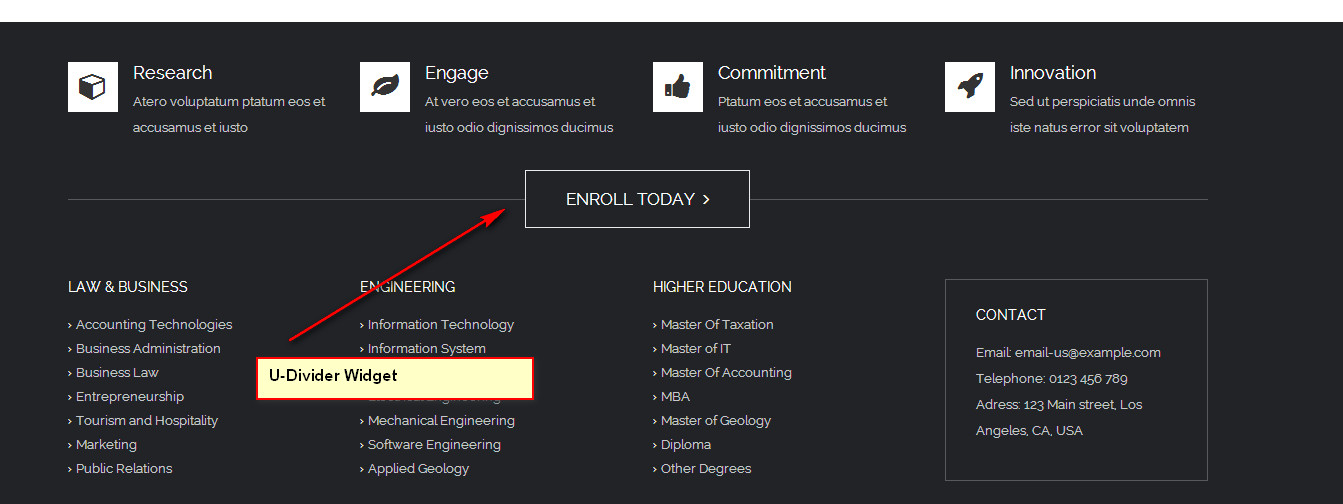Select the Applied Geology link

(418, 468)
